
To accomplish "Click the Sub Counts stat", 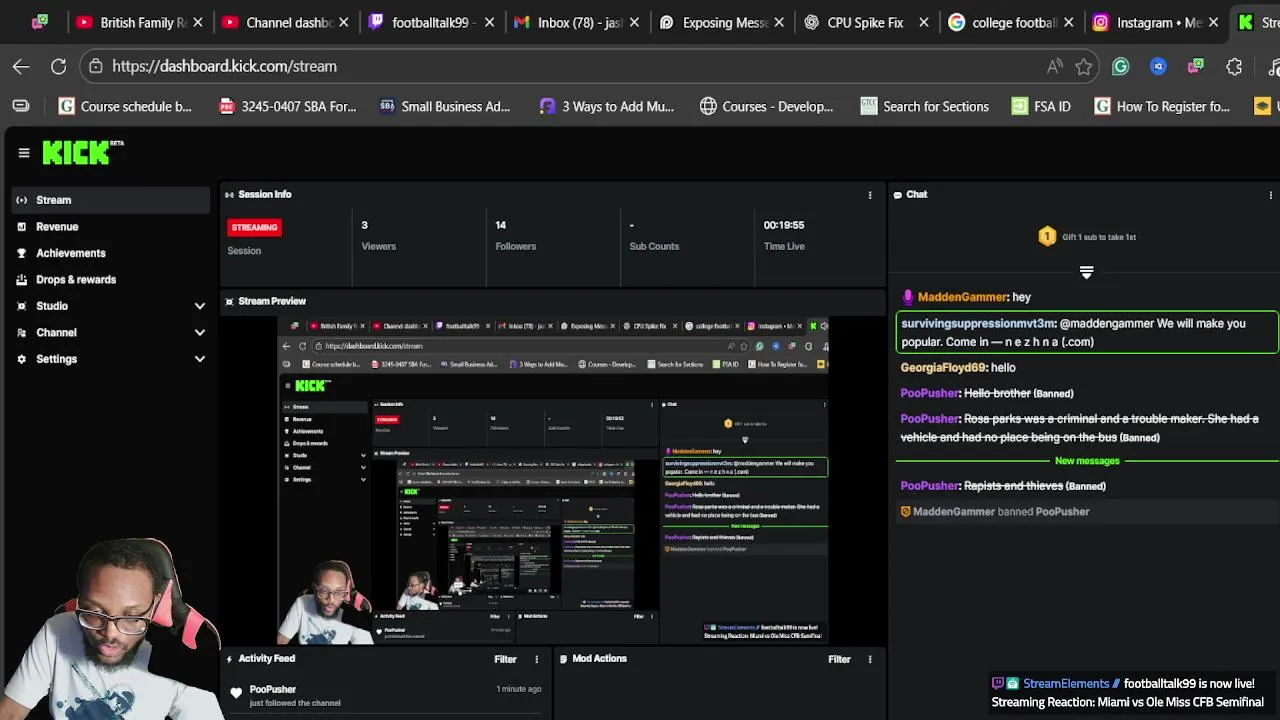I will 654,235.
